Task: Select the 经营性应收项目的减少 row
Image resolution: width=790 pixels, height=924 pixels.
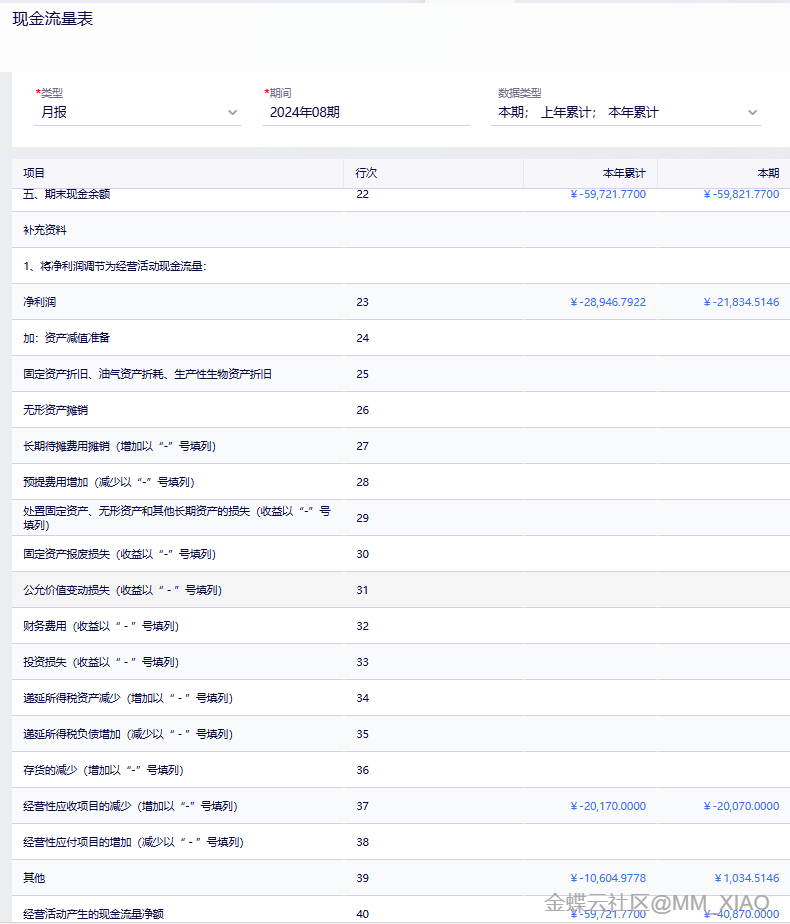Action: (x=401, y=806)
